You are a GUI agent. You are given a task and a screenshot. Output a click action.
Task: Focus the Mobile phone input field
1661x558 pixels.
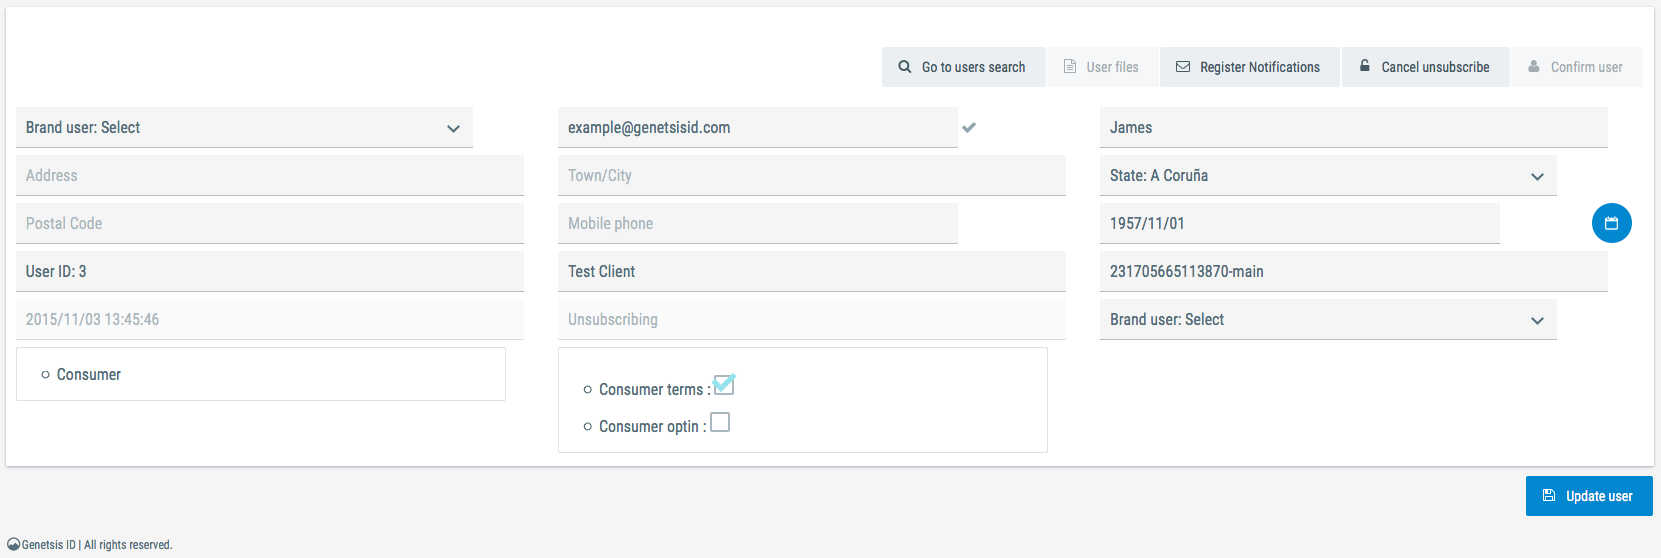coord(757,224)
